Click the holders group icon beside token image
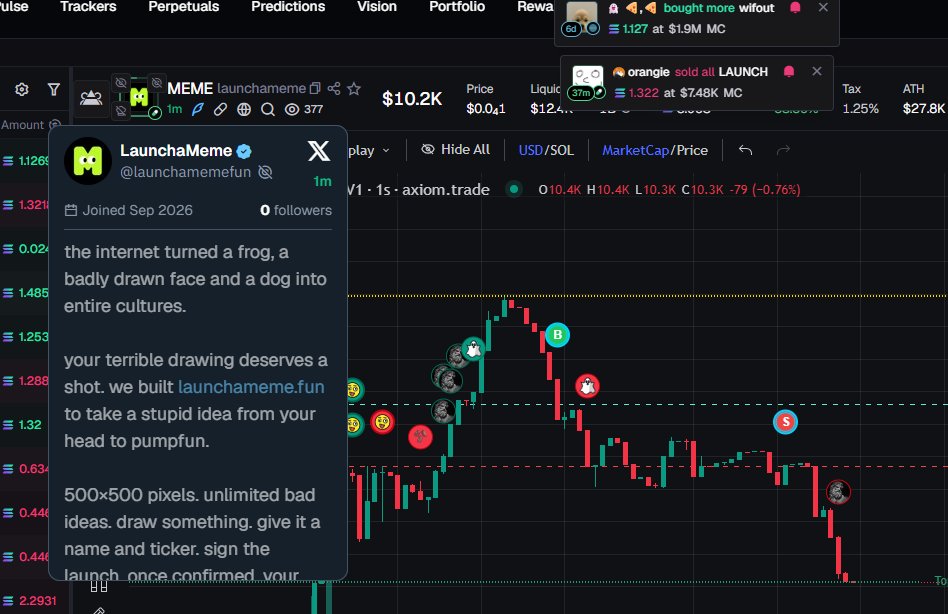 pos(91,98)
